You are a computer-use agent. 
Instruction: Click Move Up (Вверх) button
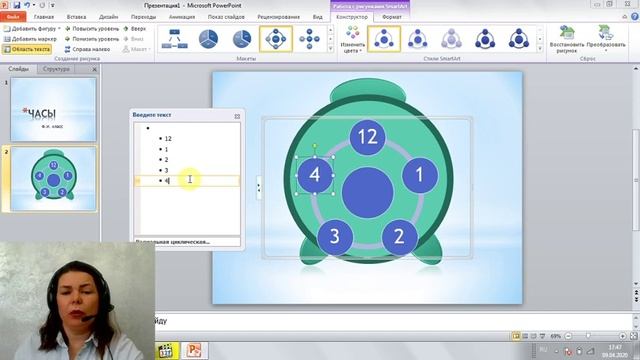pos(134,29)
